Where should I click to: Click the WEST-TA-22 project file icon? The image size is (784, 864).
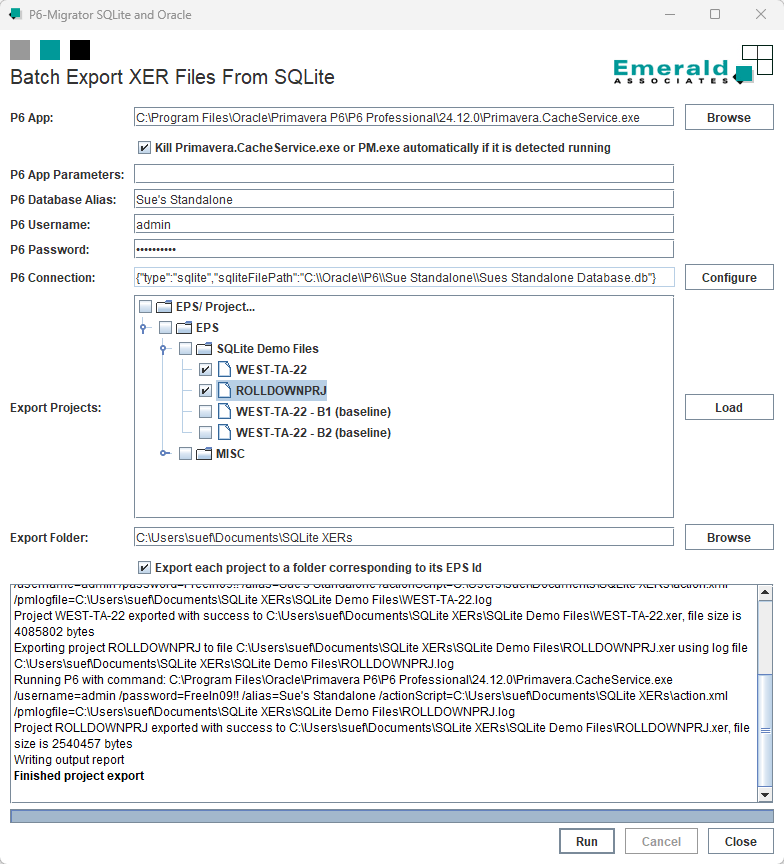(224, 370)
